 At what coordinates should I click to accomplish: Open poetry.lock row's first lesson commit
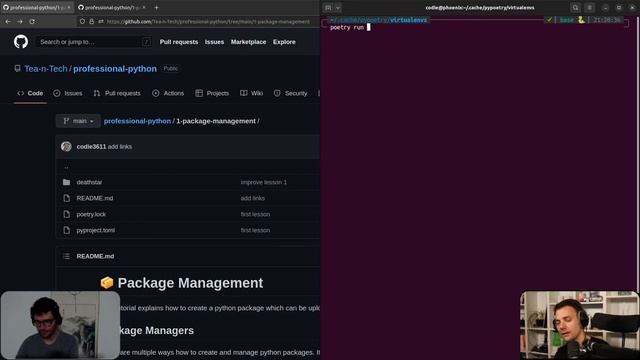255,214
